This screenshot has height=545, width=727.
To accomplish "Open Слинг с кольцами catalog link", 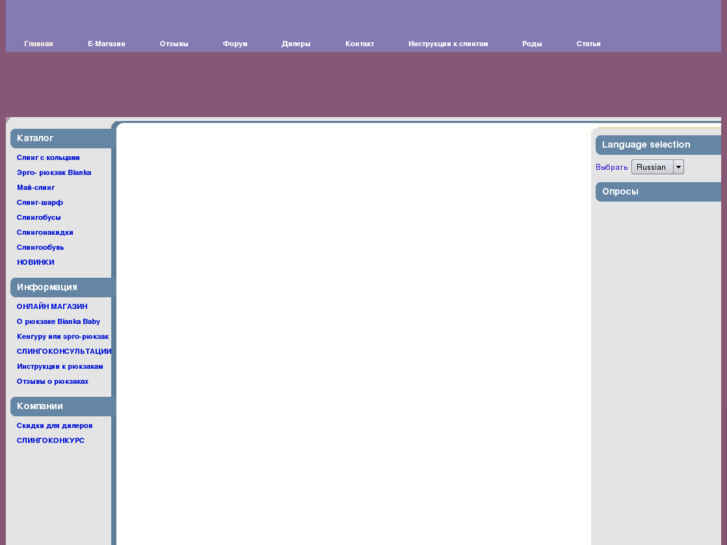I will pyautogui.click(x=48, y=158).
